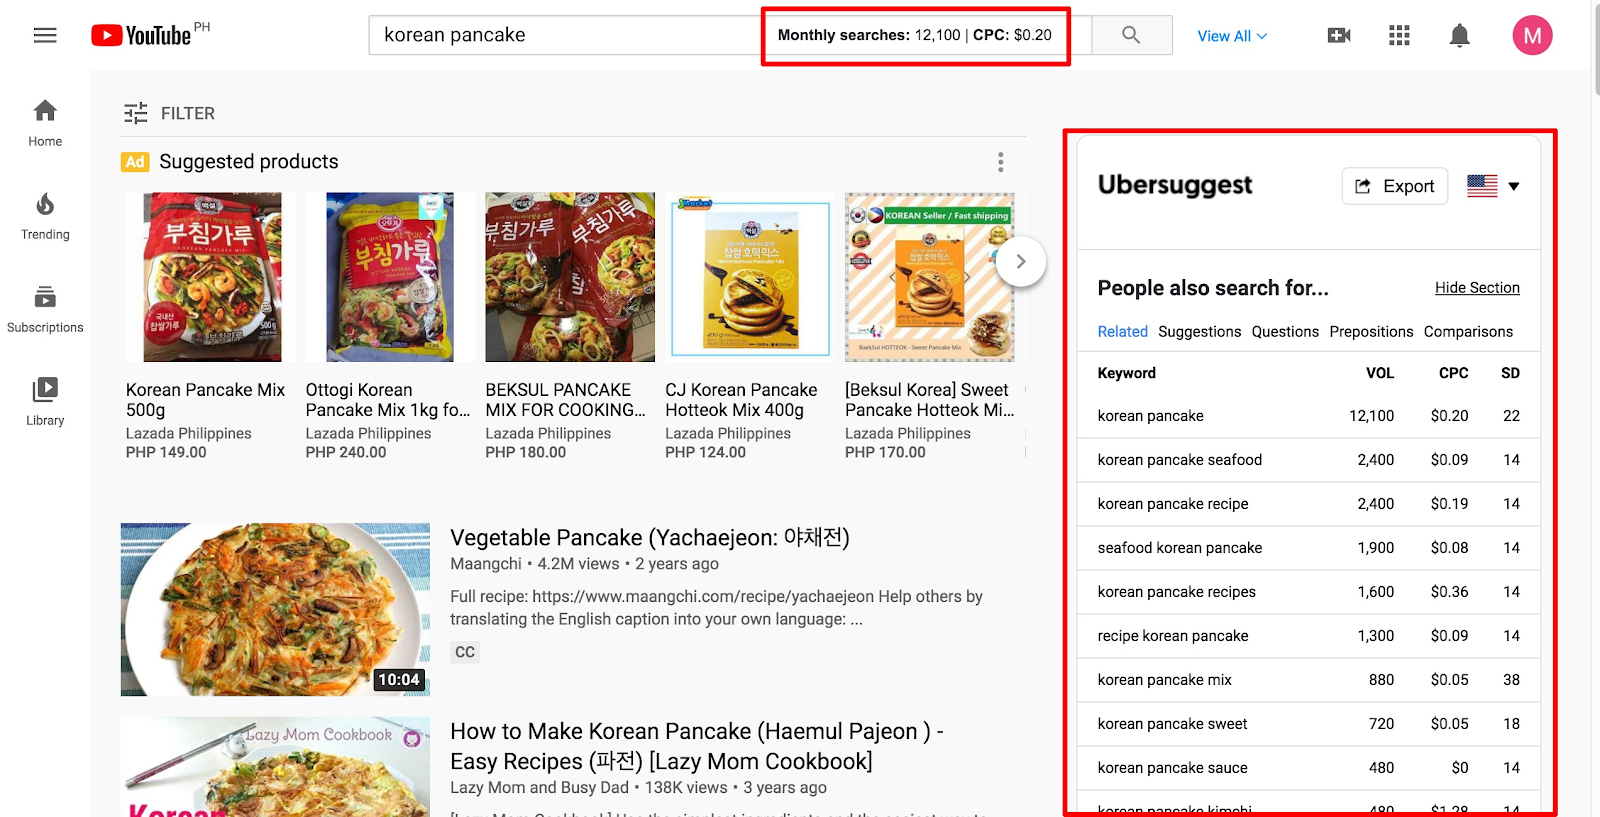Select keyword 'korean pancake' row
Screen dimensions: 1600x817
click(x=1308, y=416)
